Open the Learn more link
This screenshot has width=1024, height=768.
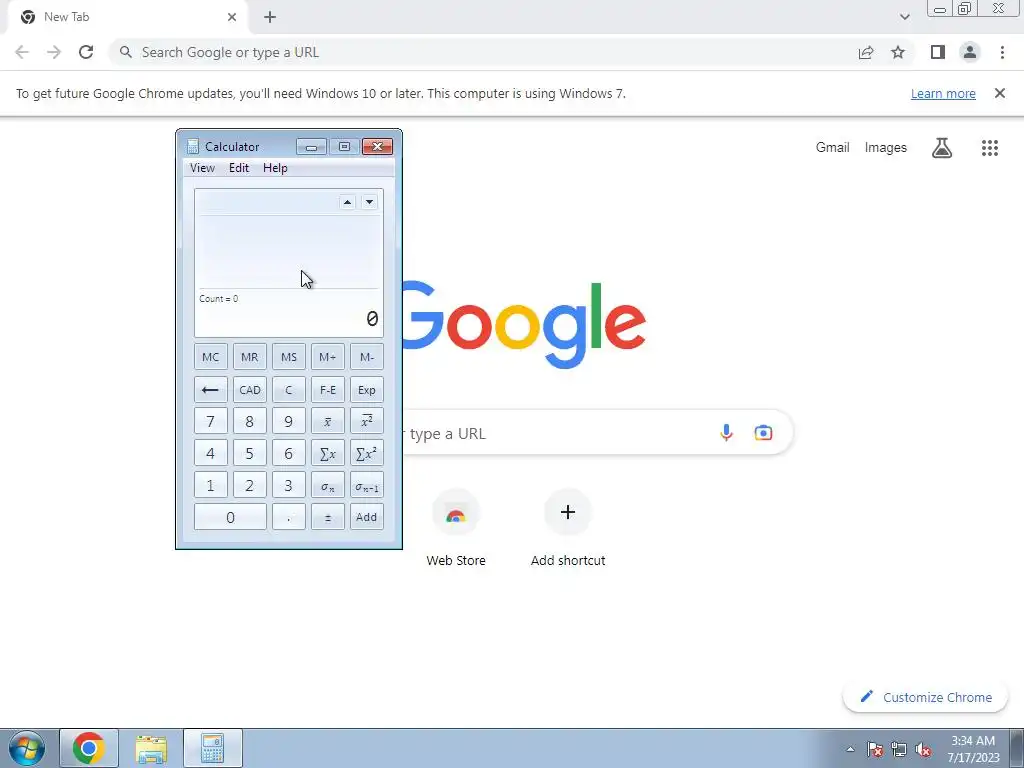tap(943, 93)
